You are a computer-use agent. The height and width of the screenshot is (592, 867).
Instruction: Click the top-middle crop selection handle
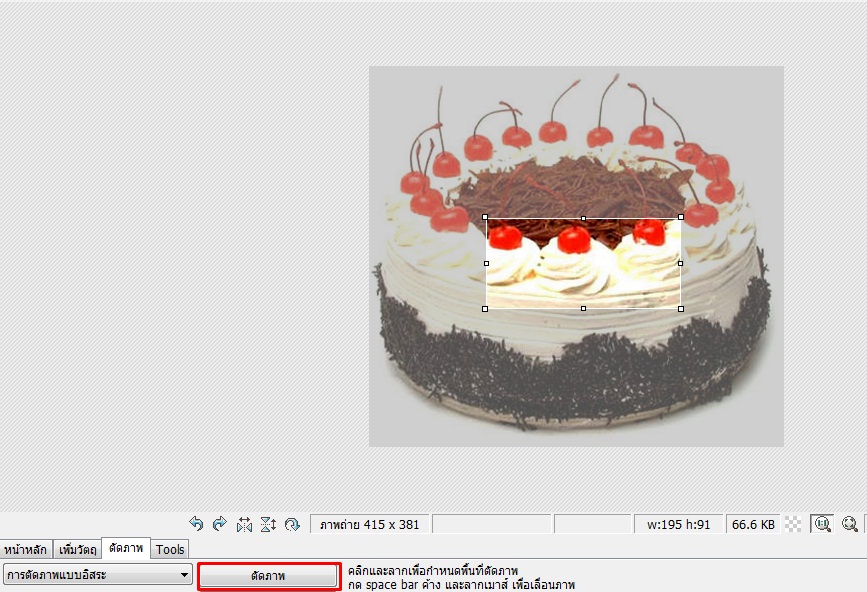583,218
